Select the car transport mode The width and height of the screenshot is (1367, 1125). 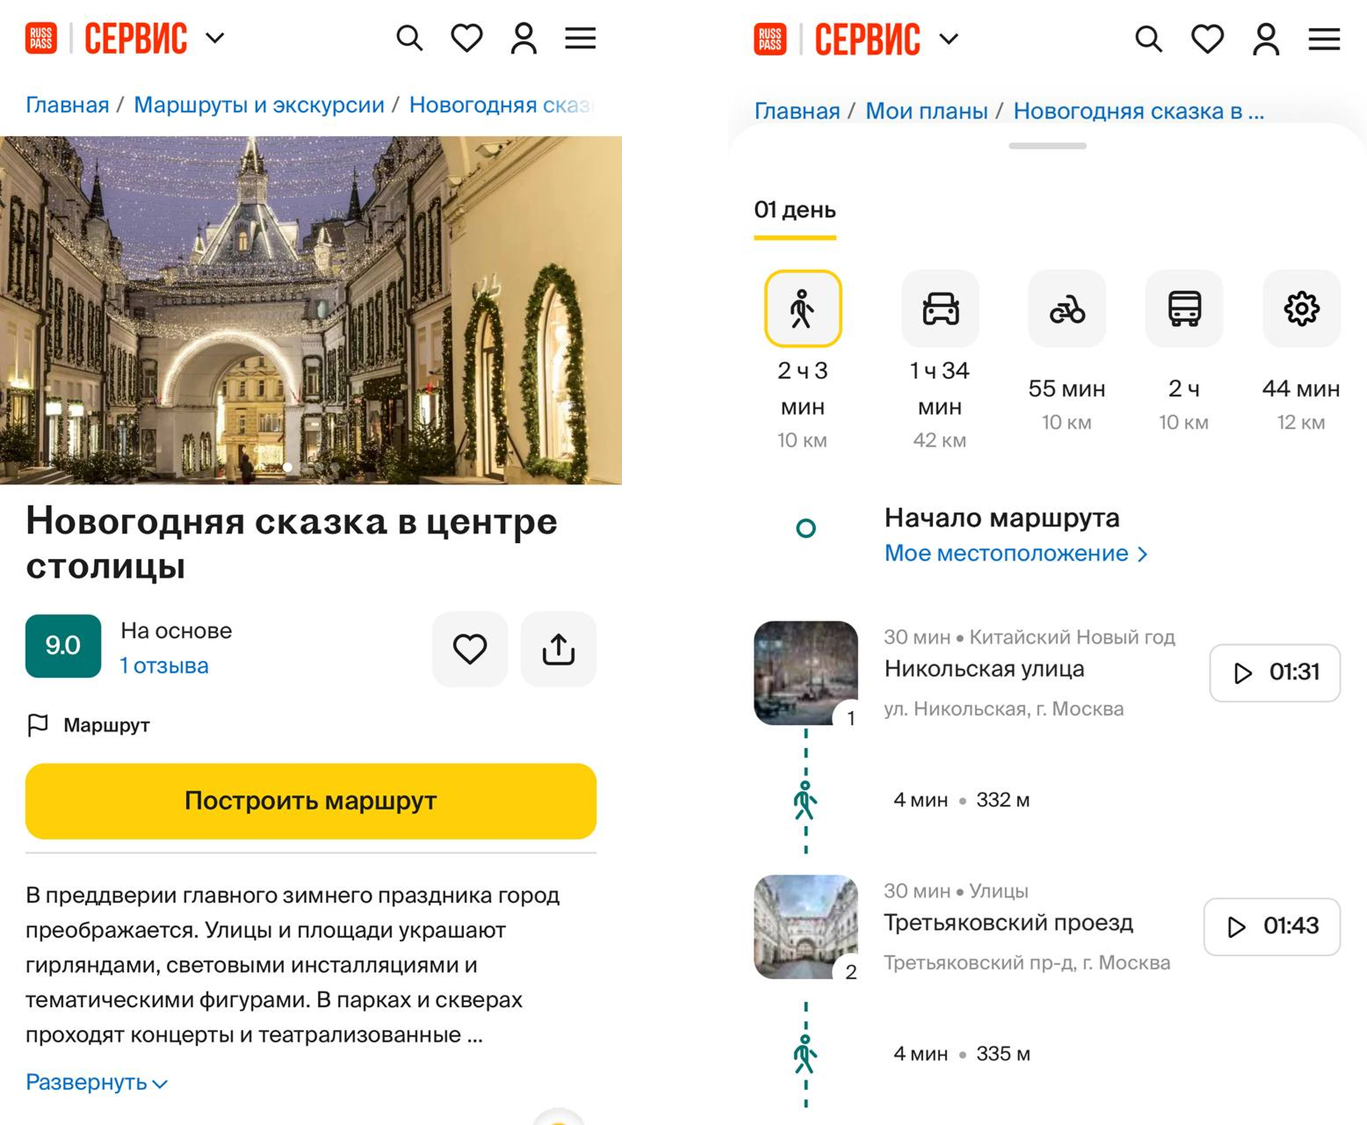coord(940,309)
